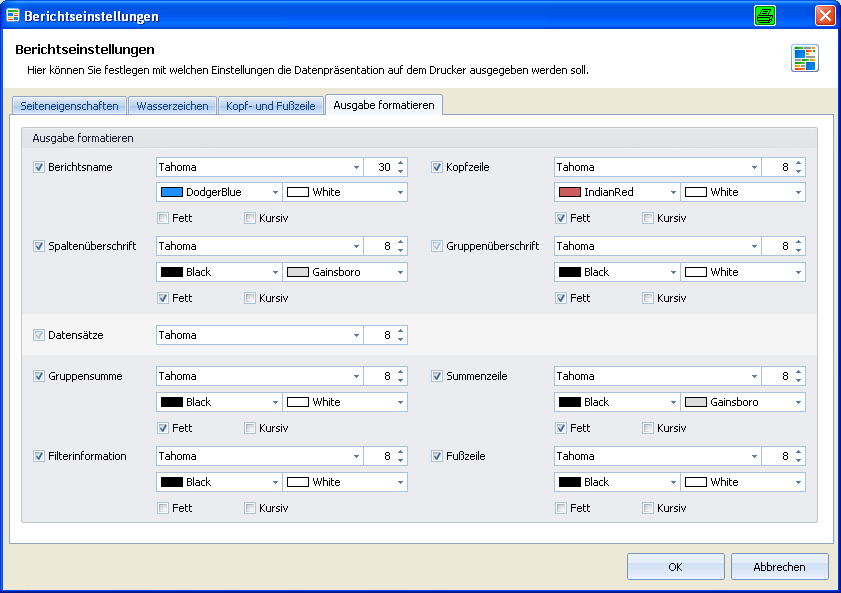
Task: Uncheck the Gruppensumme checkbox
Action: pos(39,376)
